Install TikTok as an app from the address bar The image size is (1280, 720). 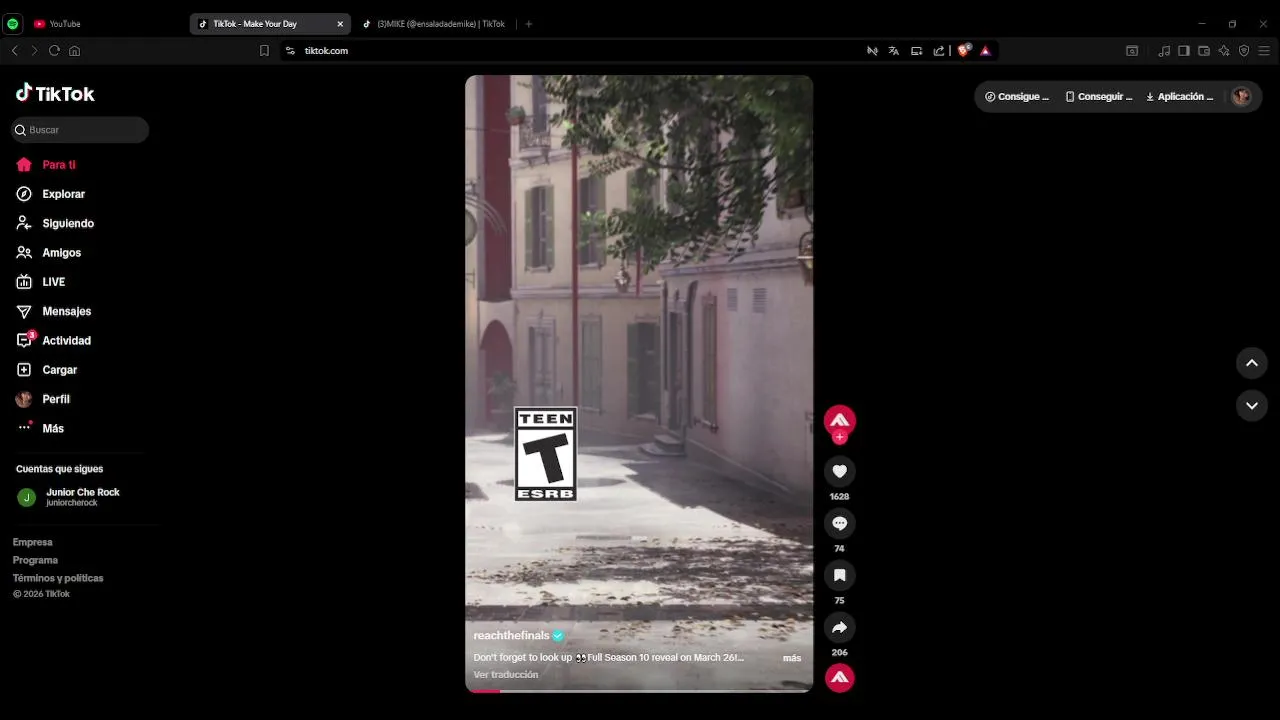pos(916,51)
